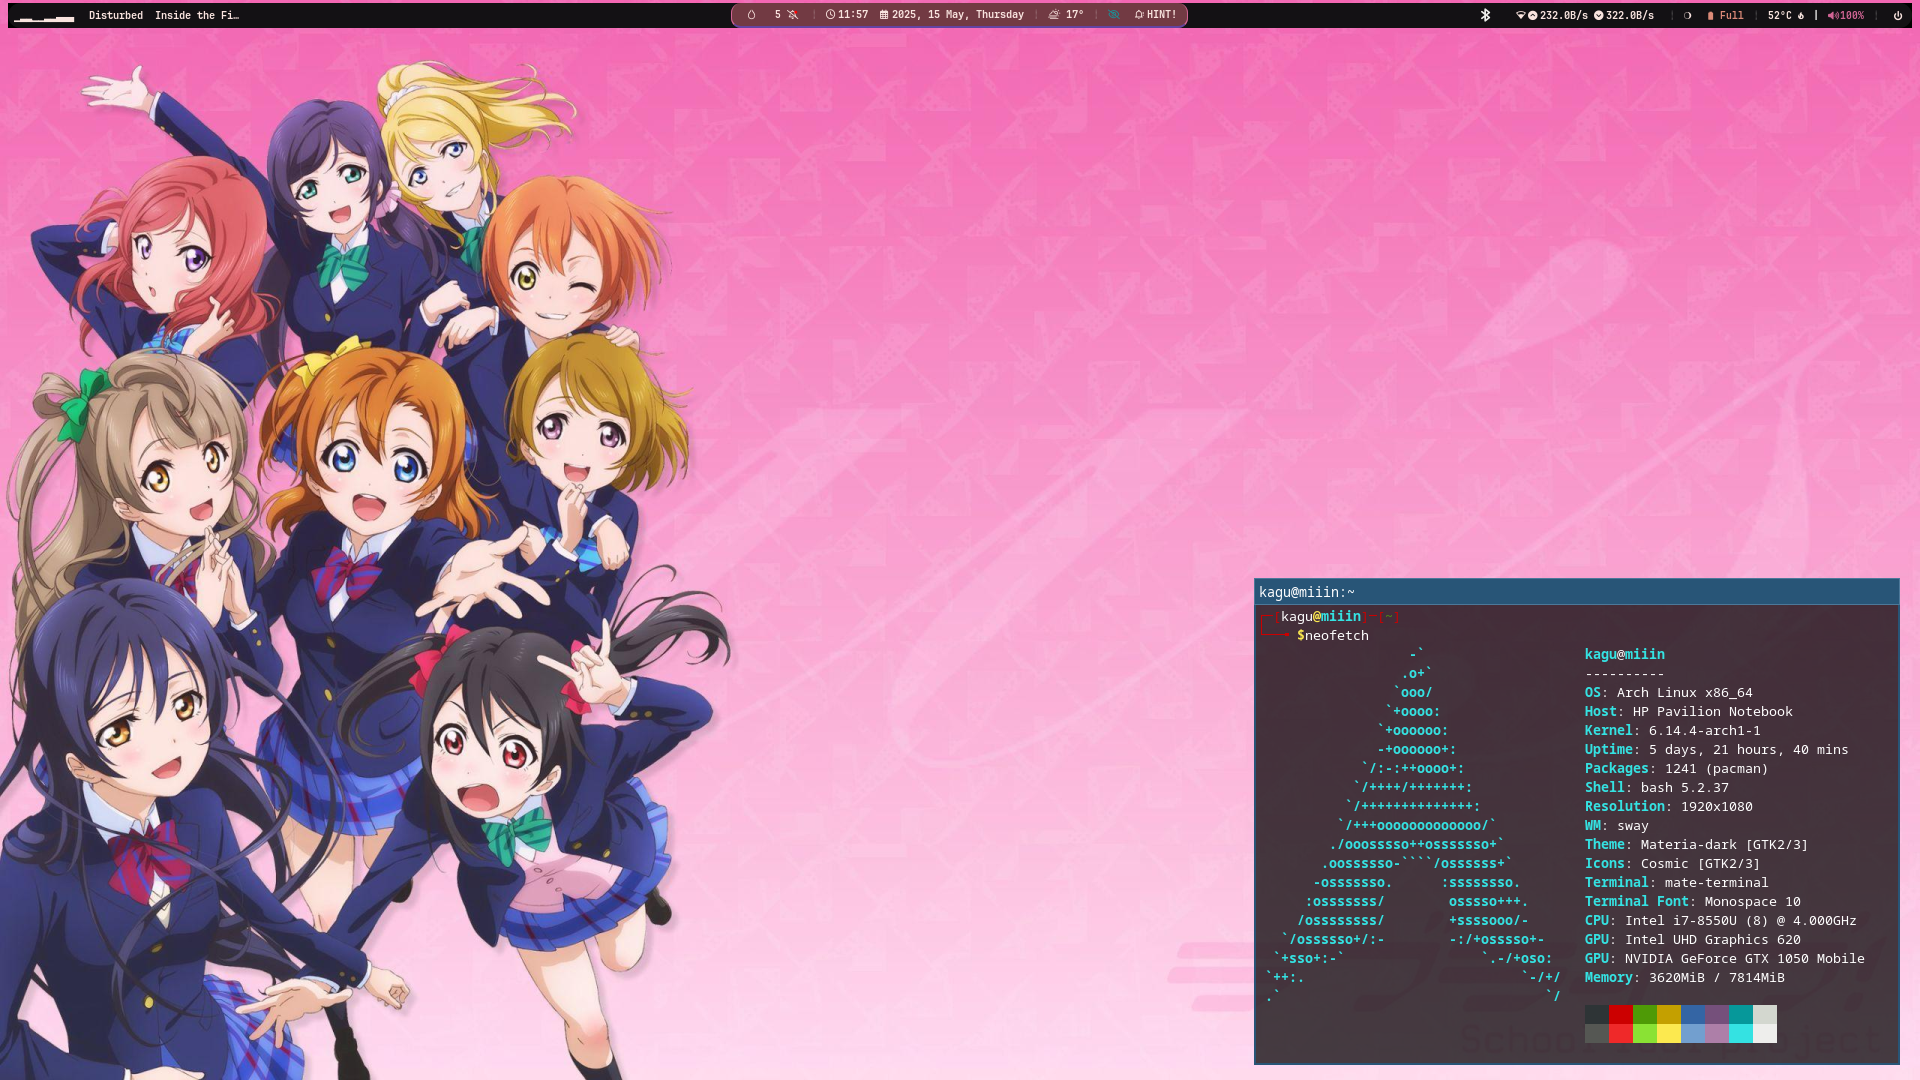Click the battery 'Full' indicator

click(1725, 15)
